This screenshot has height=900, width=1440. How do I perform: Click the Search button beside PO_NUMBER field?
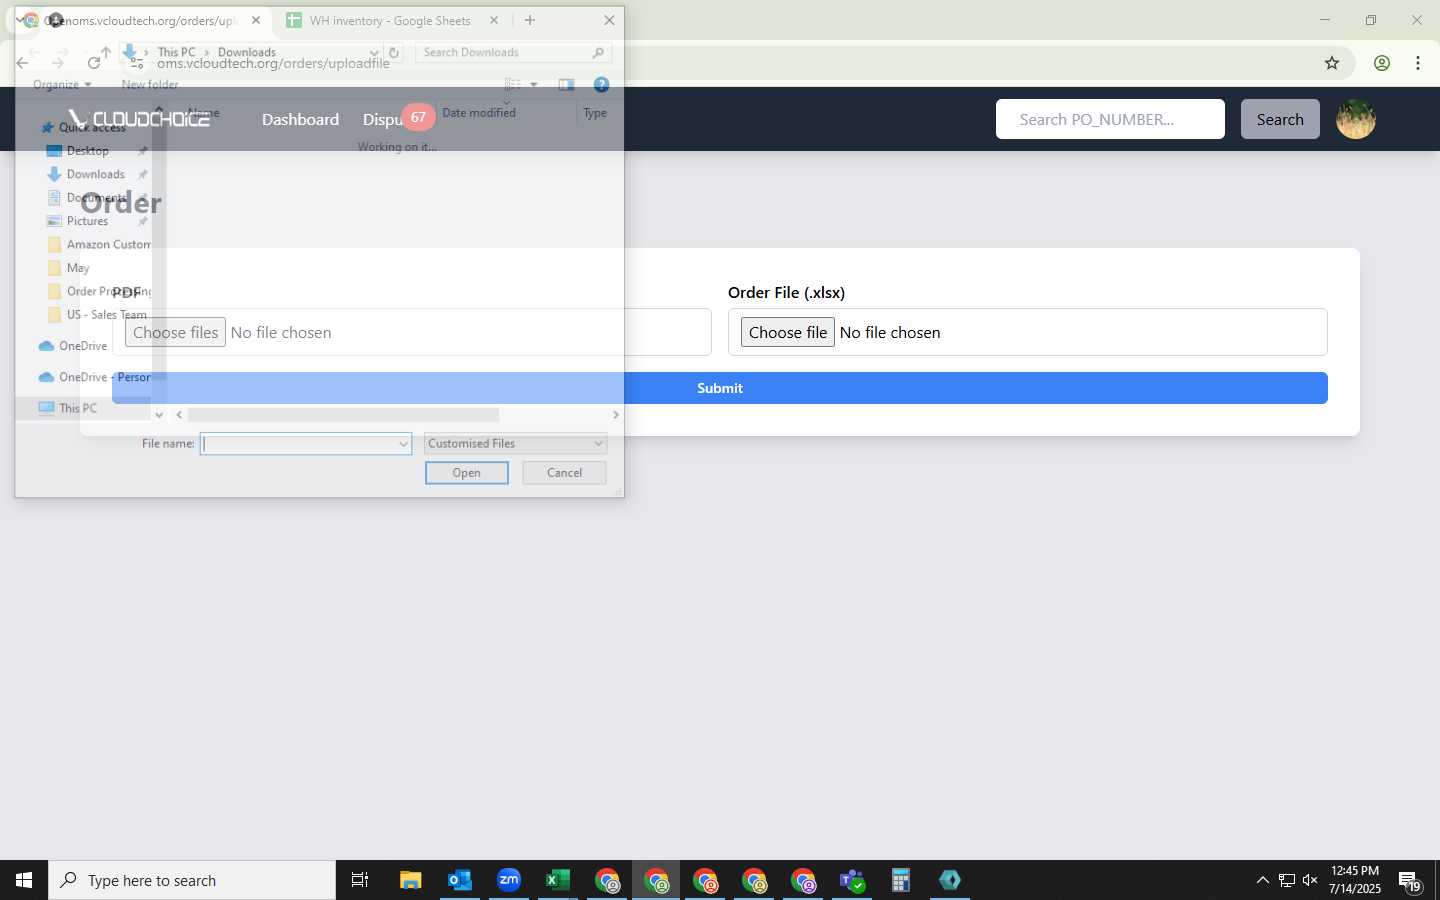[1280, 119]
